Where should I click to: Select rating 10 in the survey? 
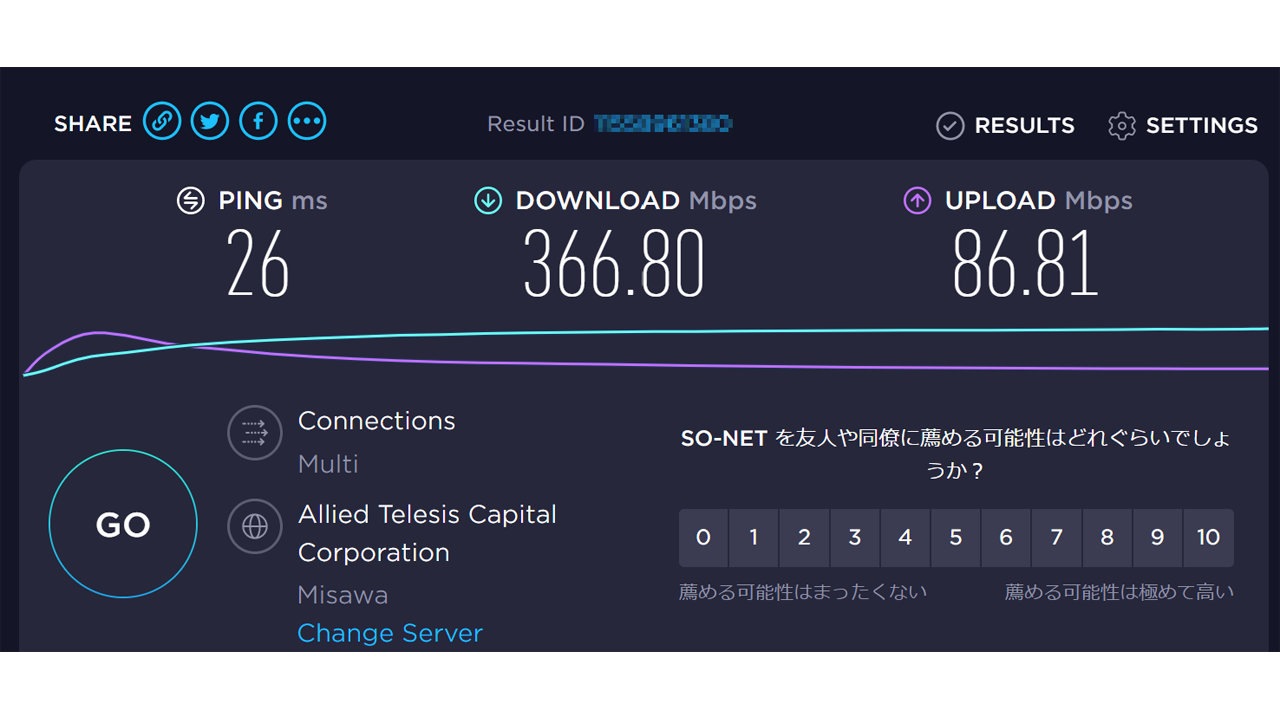click(1208, 538)
